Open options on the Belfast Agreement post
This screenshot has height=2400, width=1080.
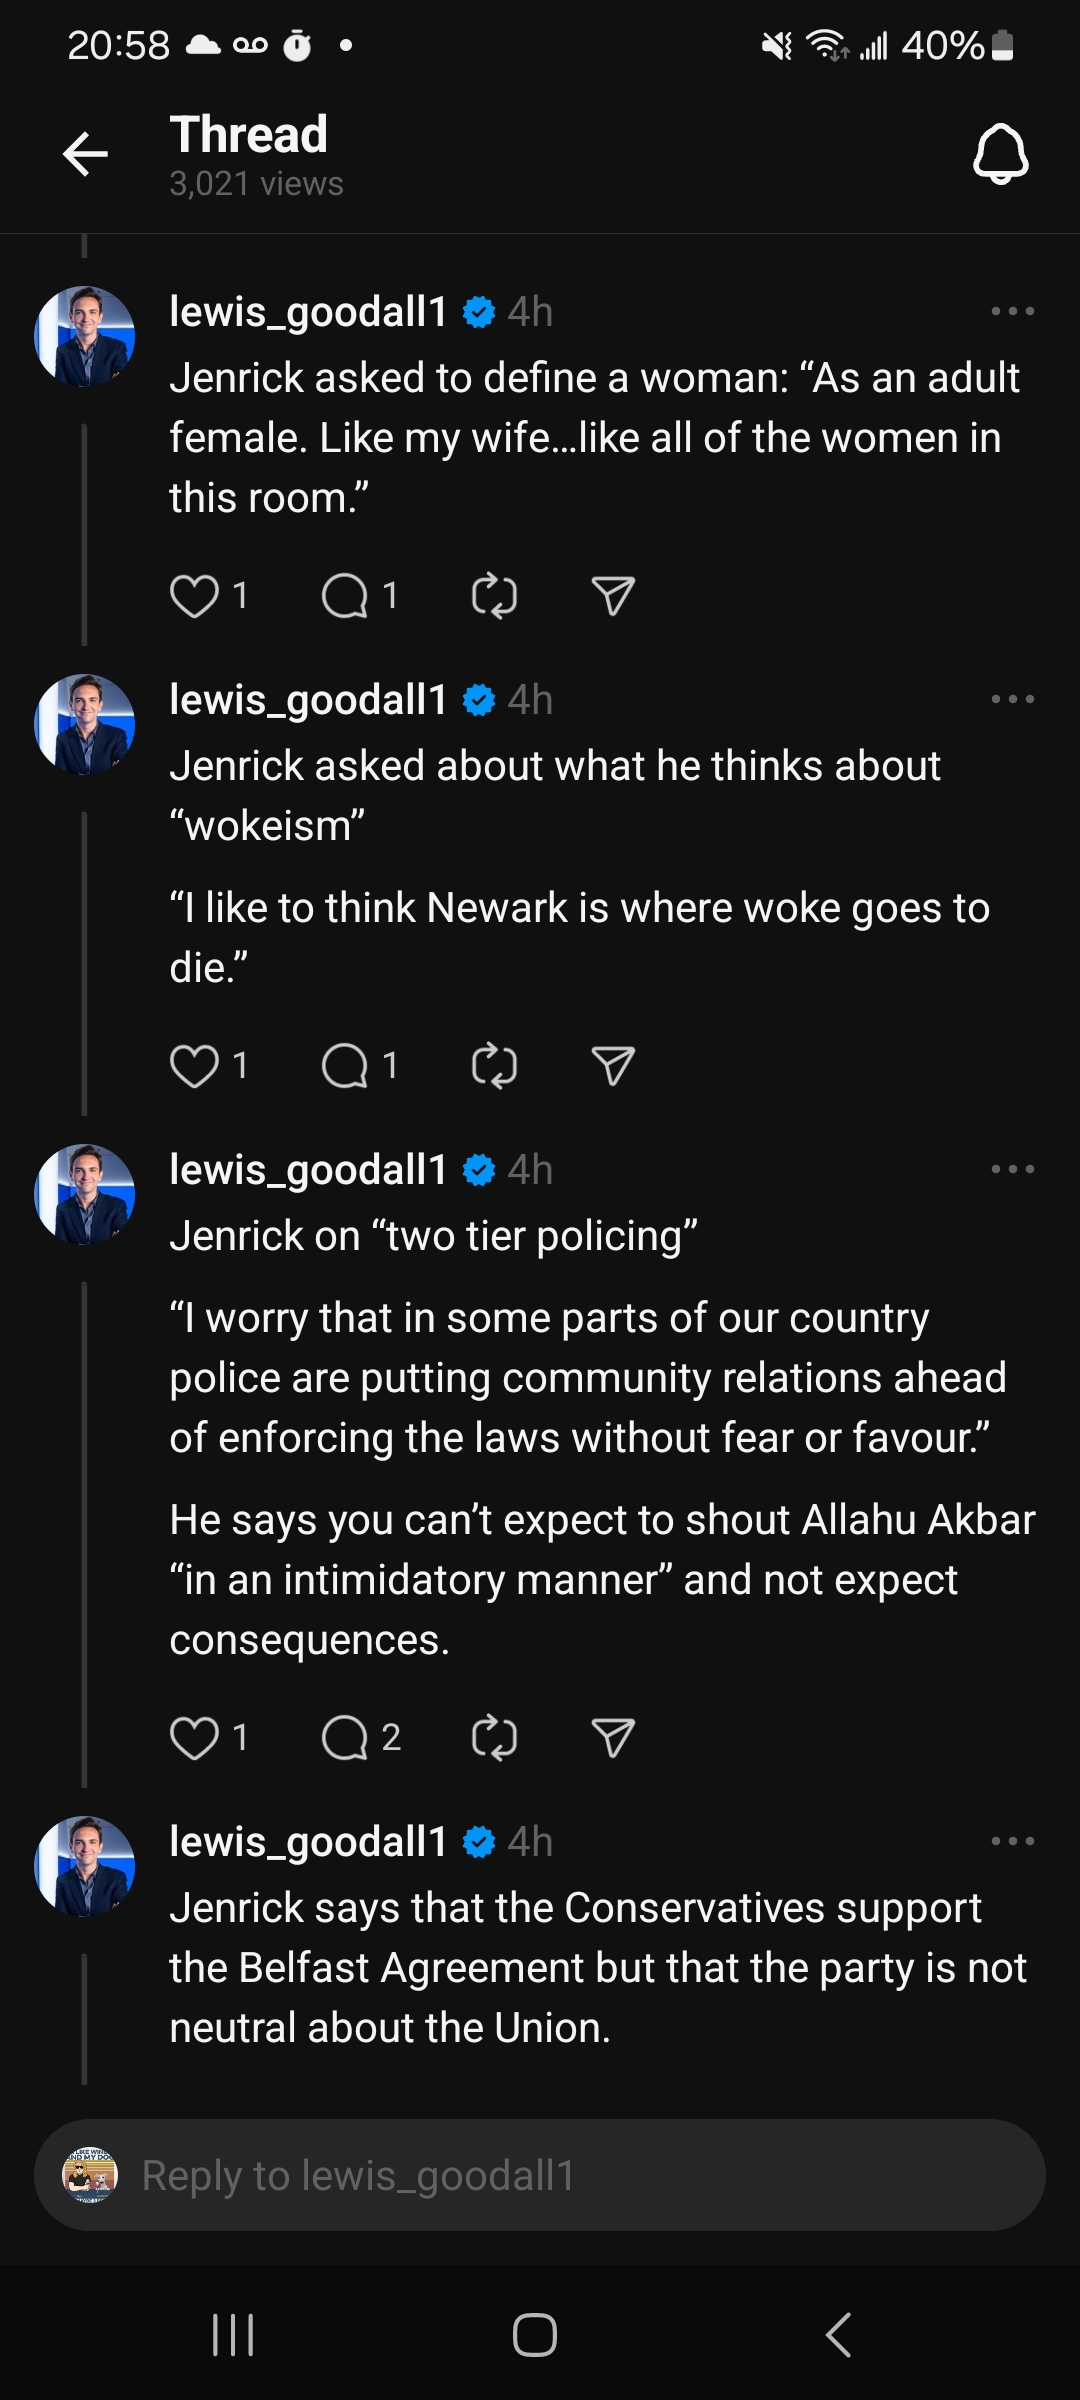[1014, 1841]
